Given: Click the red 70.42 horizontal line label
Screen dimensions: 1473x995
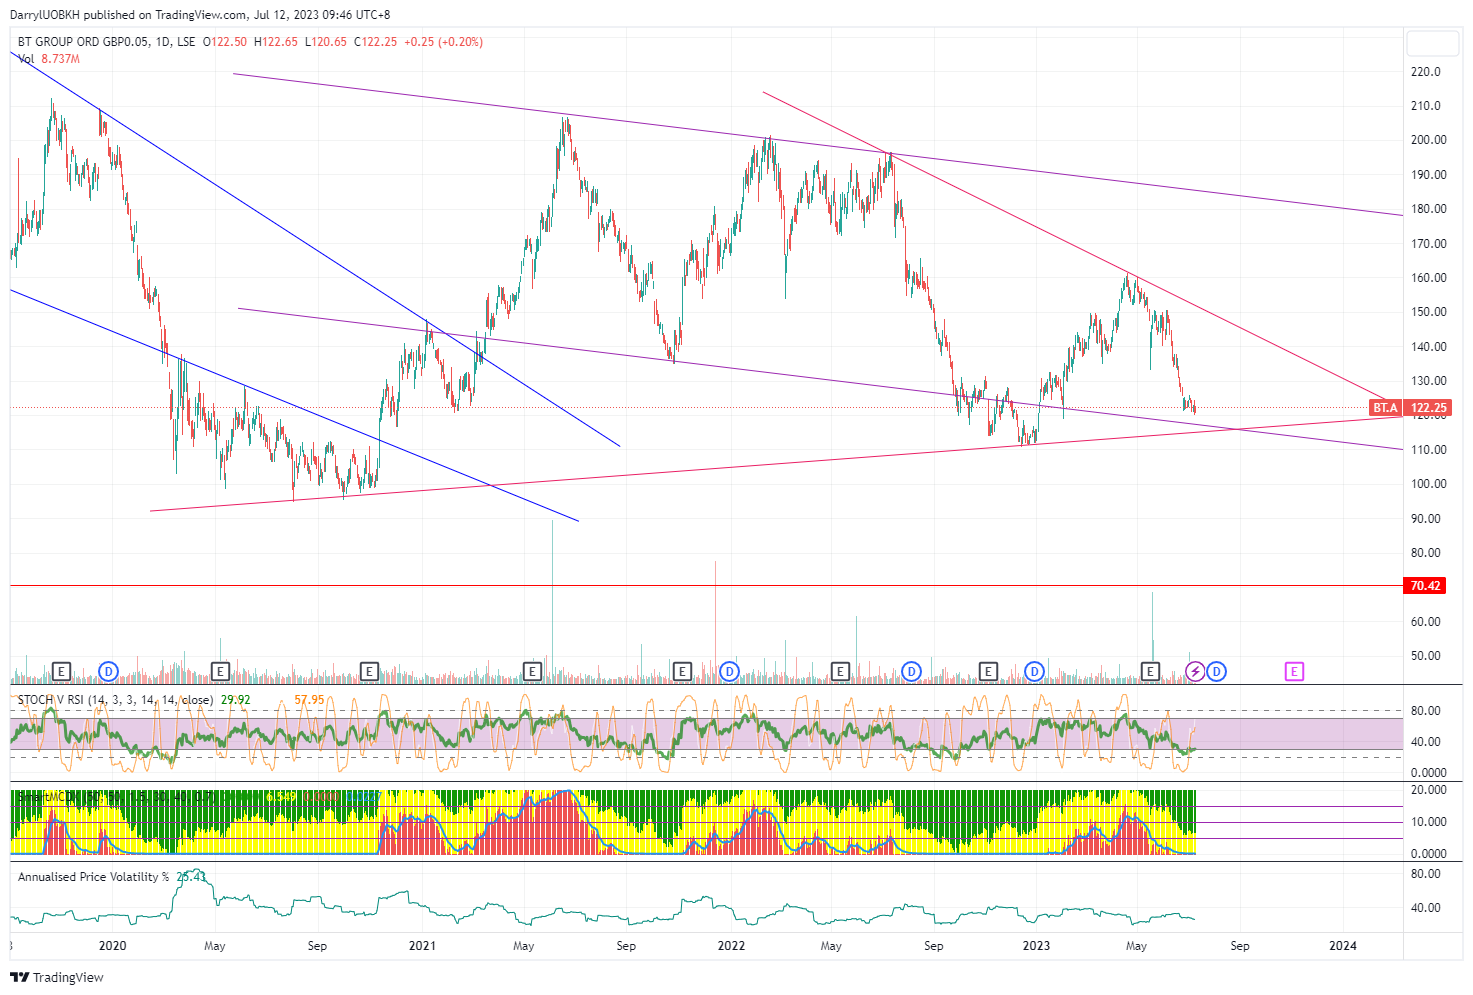Looking at the screenshot, I should click(x=1425, y=586).
